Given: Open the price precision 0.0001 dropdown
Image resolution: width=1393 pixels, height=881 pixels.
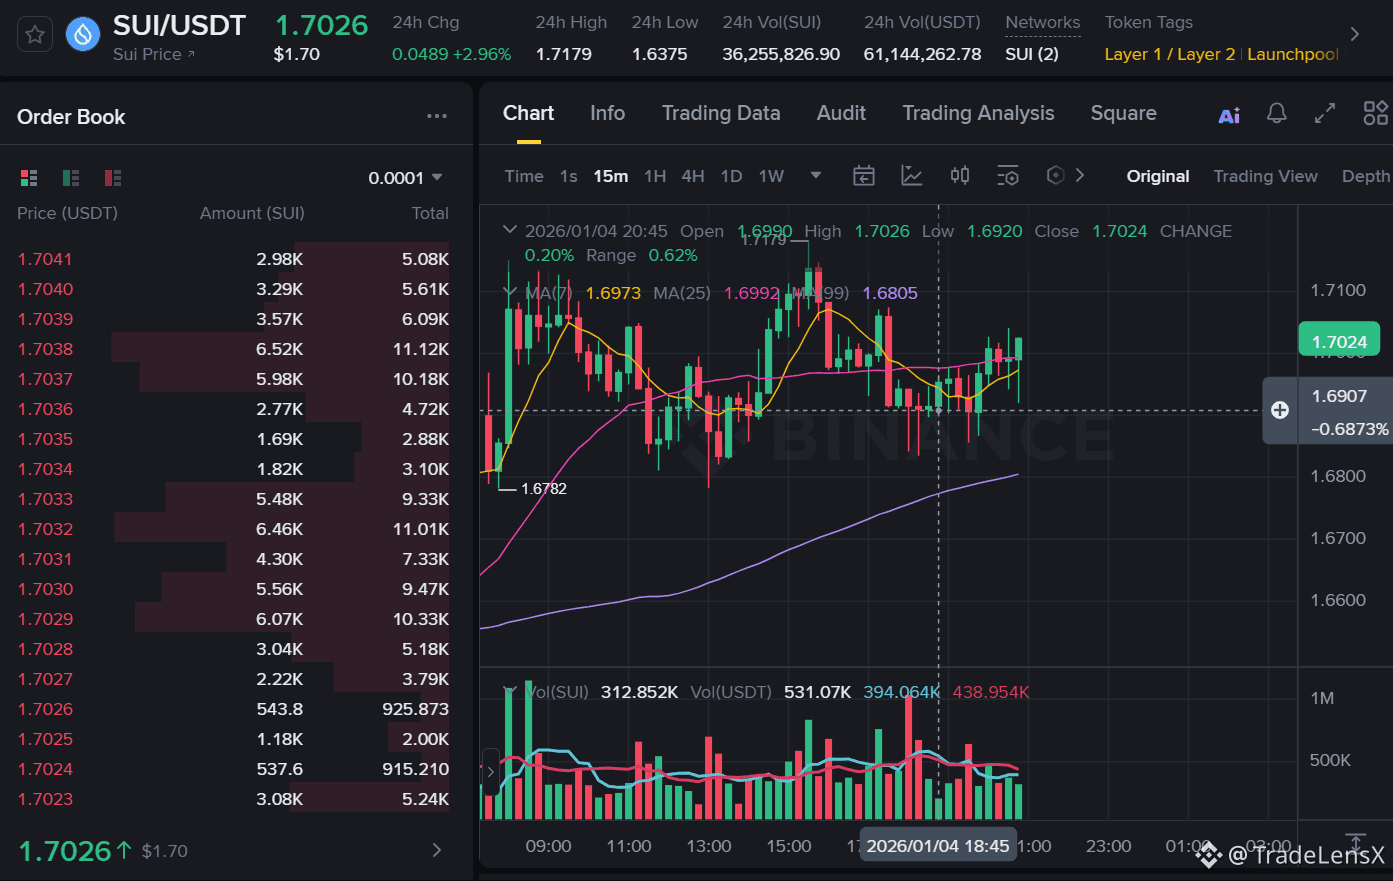Looking at the screenshot, I should point(407,177).
